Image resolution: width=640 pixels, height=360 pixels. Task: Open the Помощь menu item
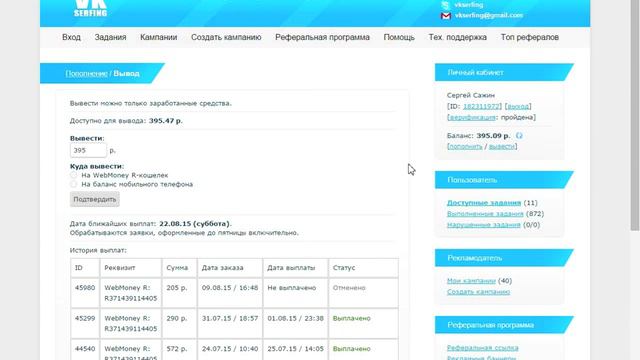399,37
